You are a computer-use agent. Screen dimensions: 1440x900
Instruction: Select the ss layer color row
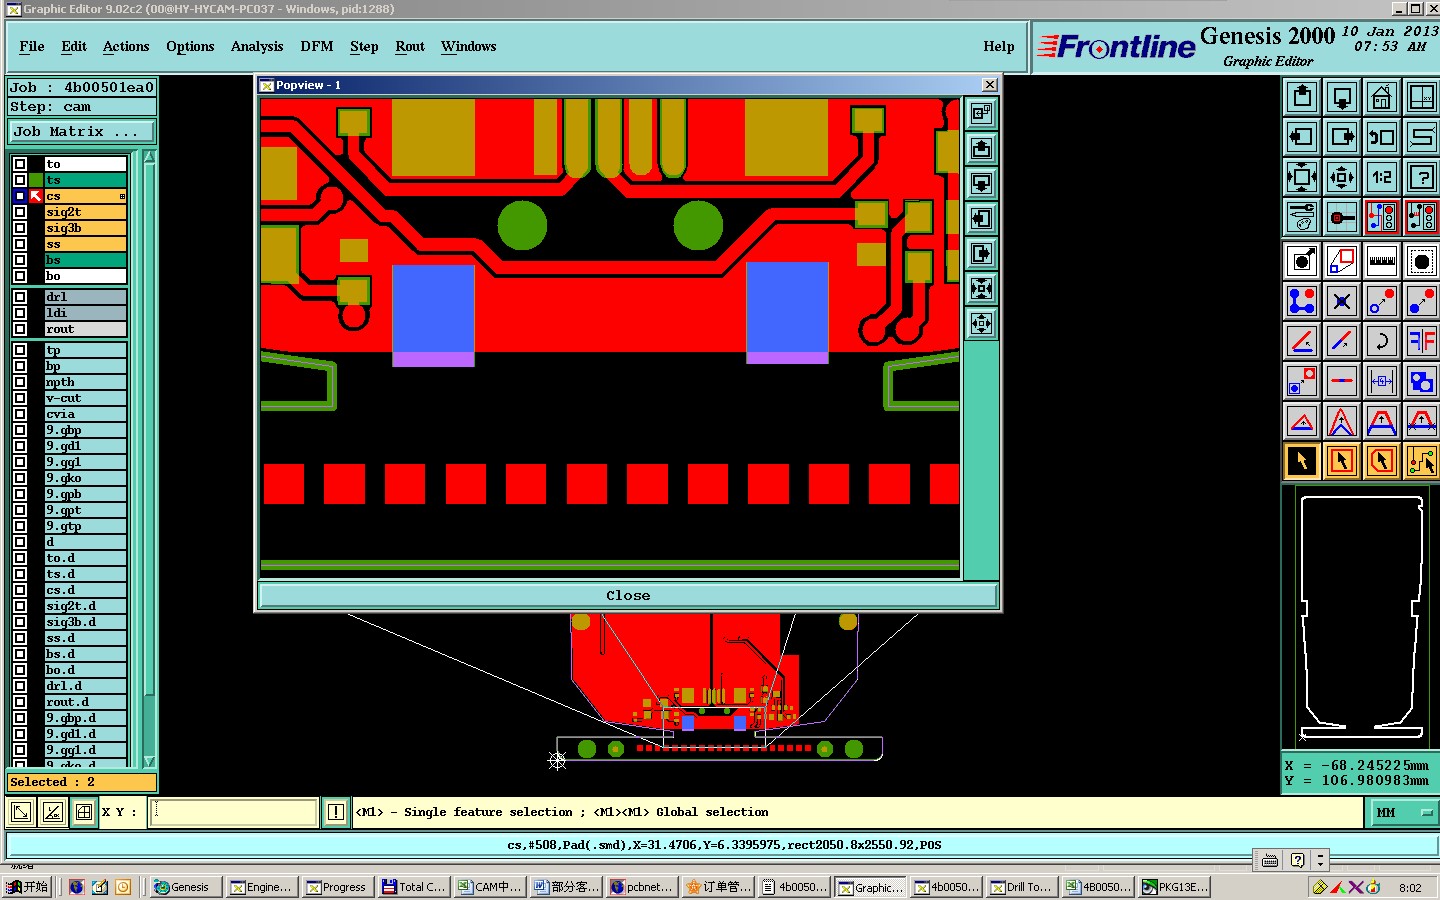[x=86, y=244]
